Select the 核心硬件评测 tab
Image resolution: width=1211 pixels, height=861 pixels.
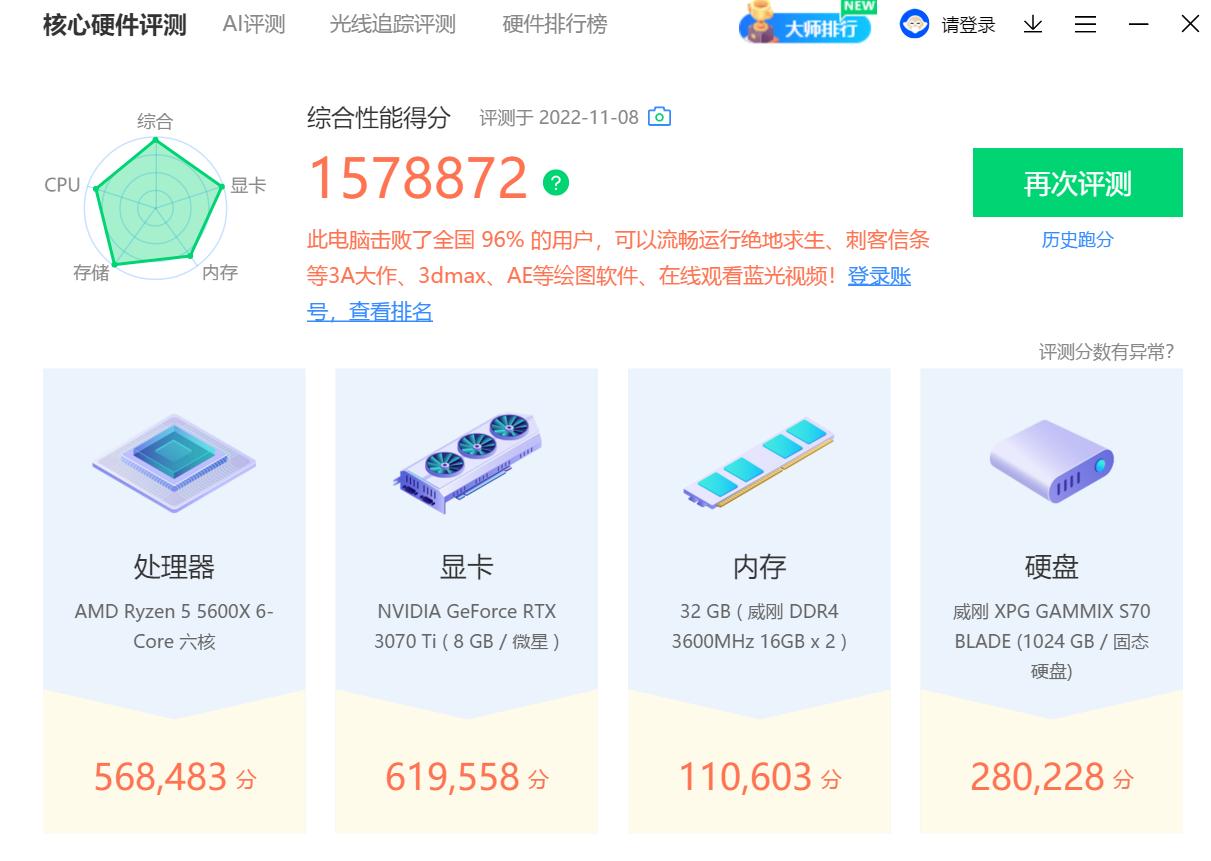click(x=114, y=25)
